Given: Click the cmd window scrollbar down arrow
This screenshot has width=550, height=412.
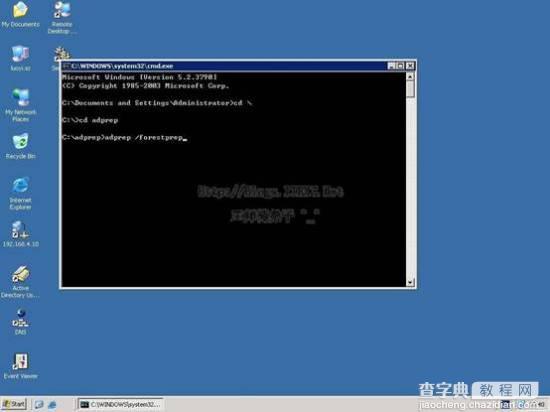Looking at the screenshot, I should tap(410, 282).
